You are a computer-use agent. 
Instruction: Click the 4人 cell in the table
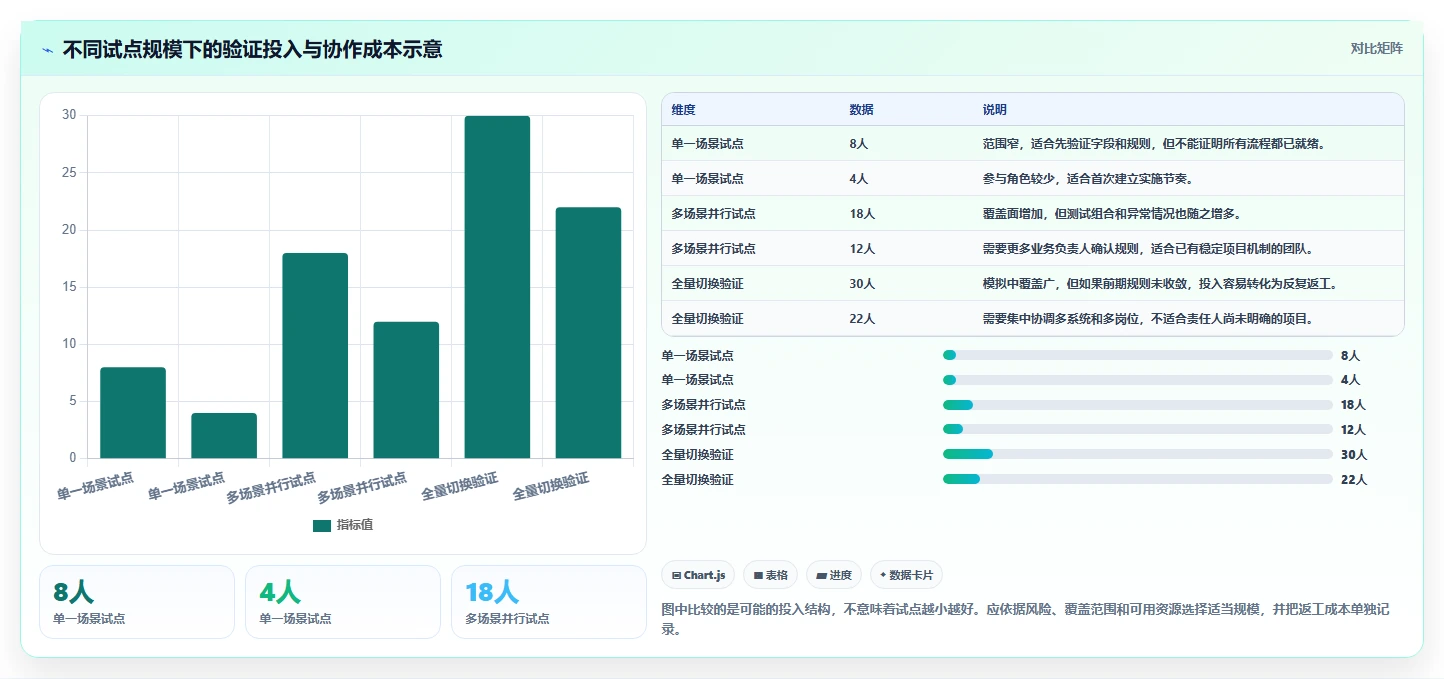pyautogui.click(x=859, y=179)
